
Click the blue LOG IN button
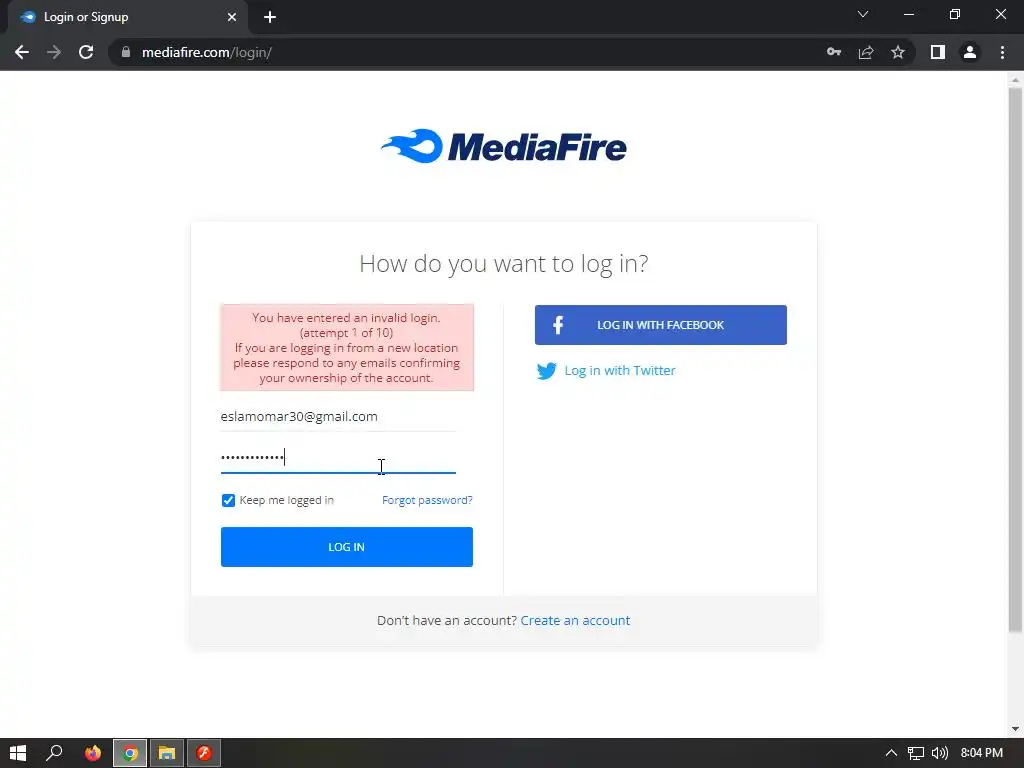(347, 547)
